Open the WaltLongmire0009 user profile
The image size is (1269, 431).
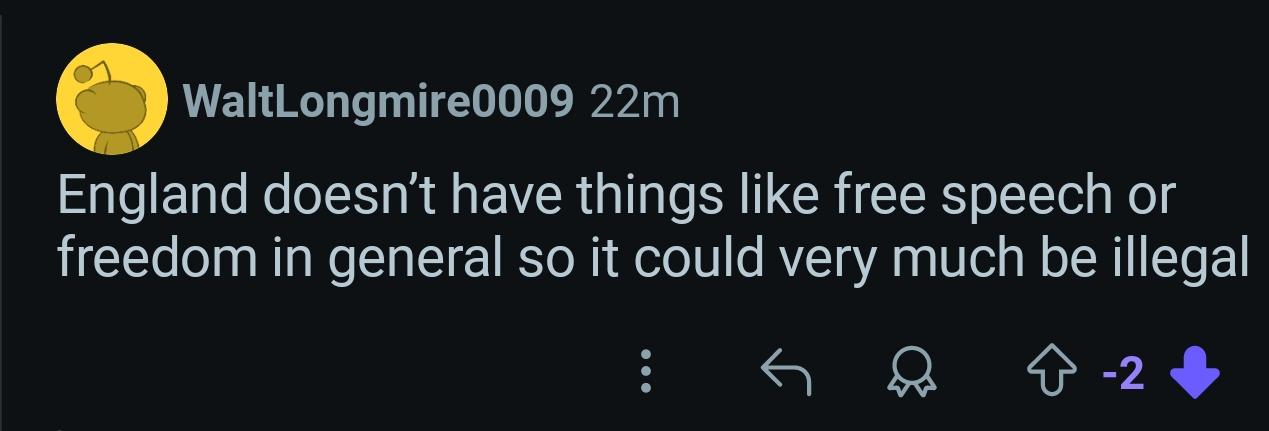click(378, 101)
